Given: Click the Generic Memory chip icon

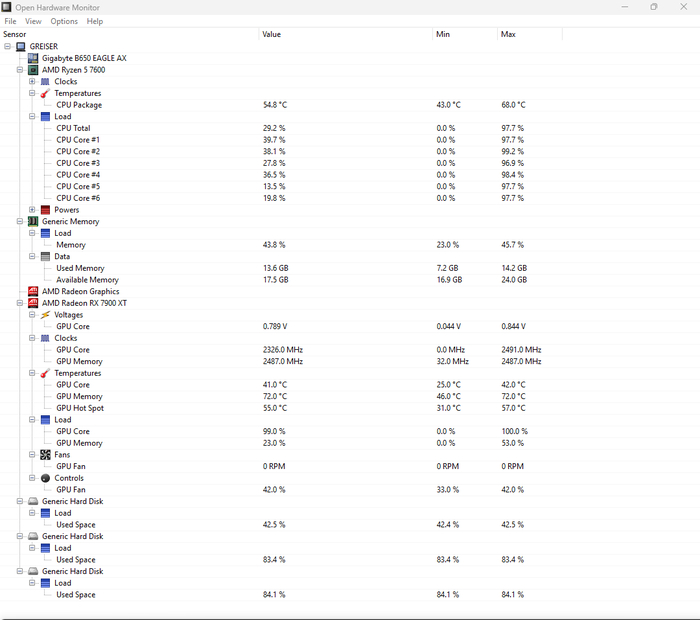Looking at the screenshot, I should point(33,221).
